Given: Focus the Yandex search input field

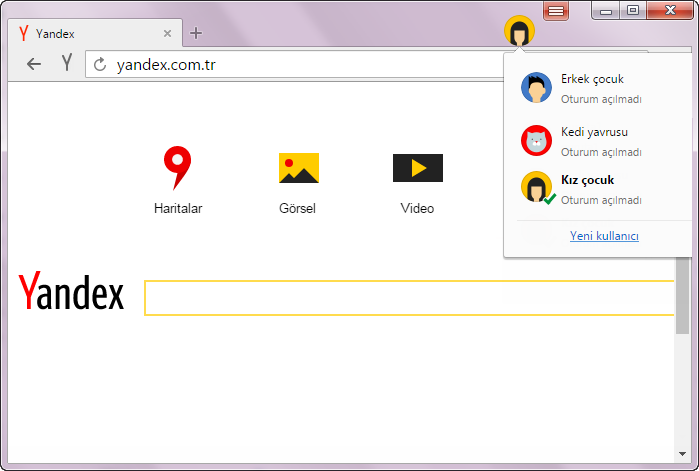Looking at the screenshot, I should pos(409,298).
